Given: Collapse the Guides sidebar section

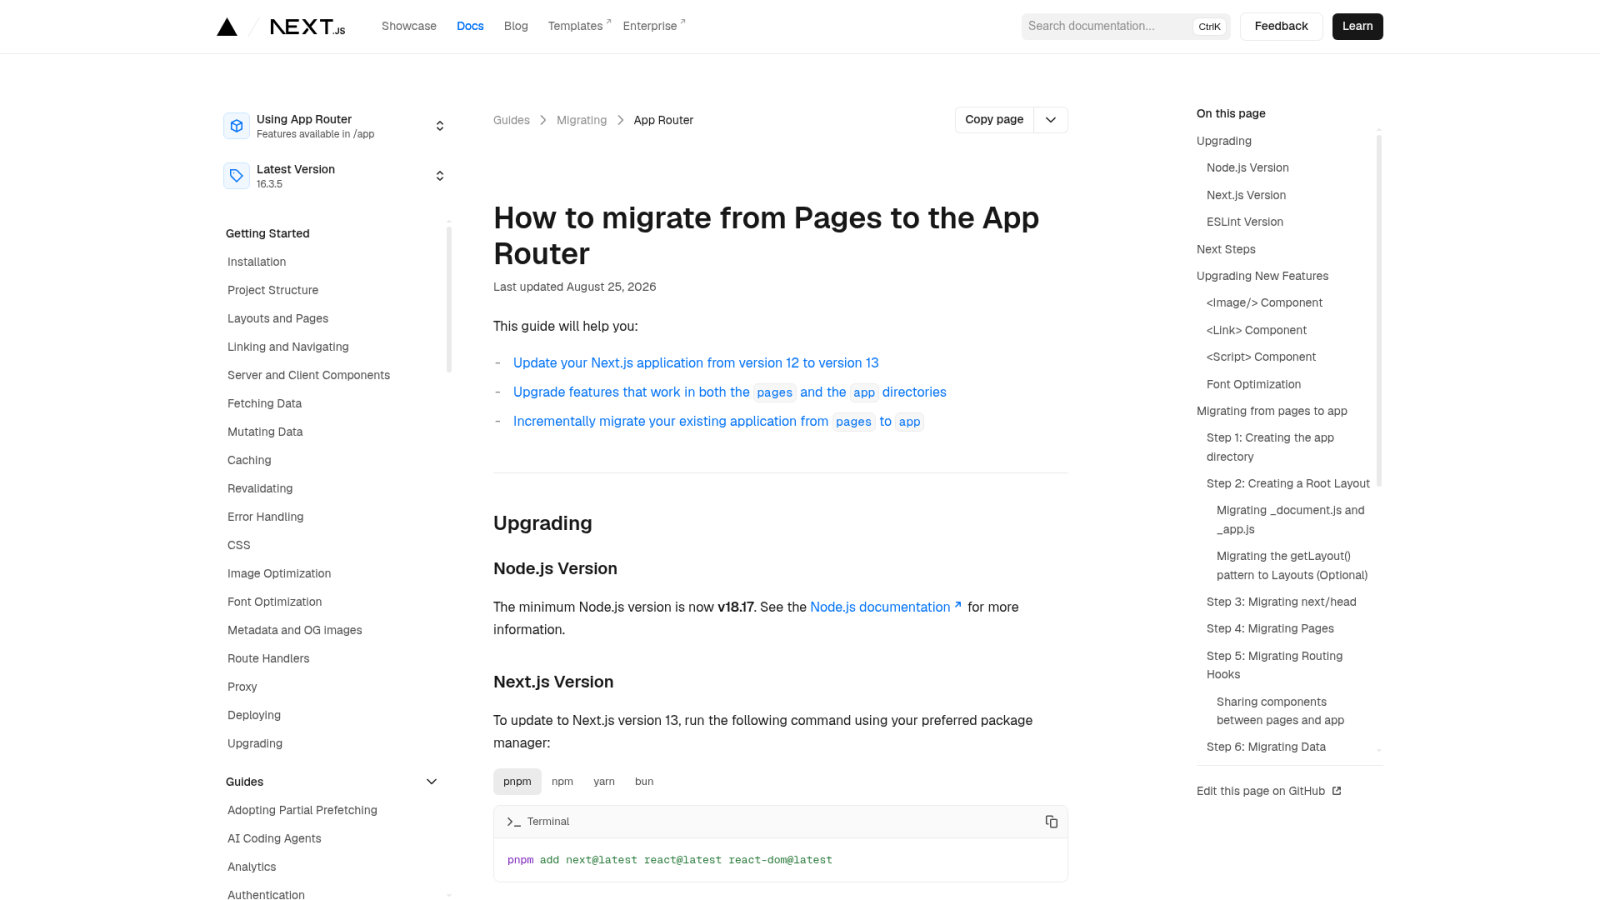Looking at the screenshot, I should 432,782.
